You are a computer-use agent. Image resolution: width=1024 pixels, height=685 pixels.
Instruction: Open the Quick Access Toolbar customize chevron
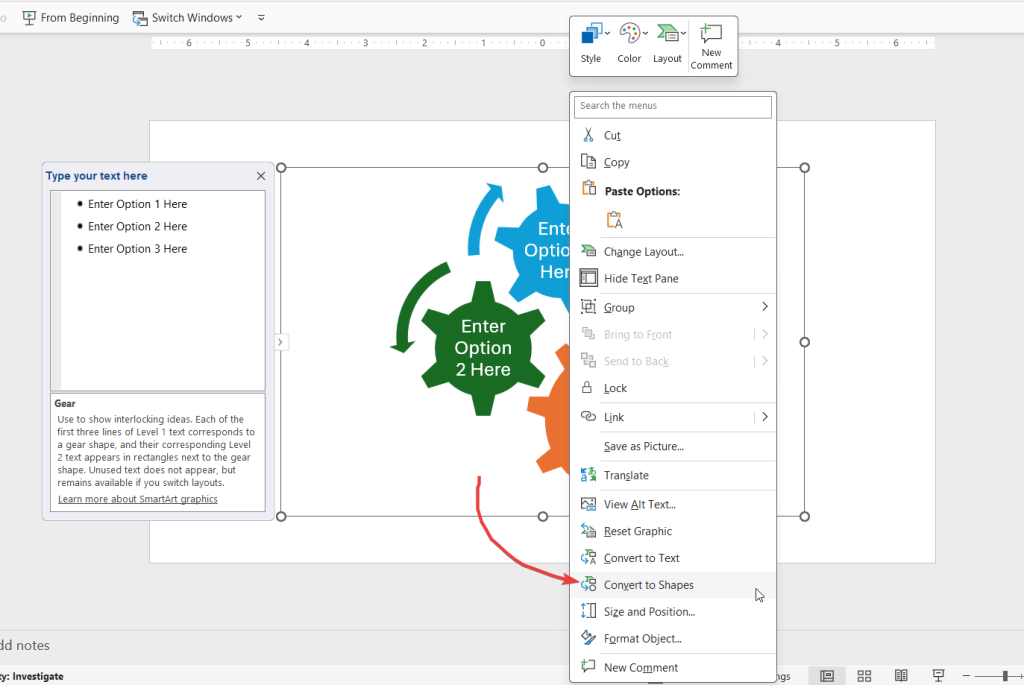pos(260,17)
